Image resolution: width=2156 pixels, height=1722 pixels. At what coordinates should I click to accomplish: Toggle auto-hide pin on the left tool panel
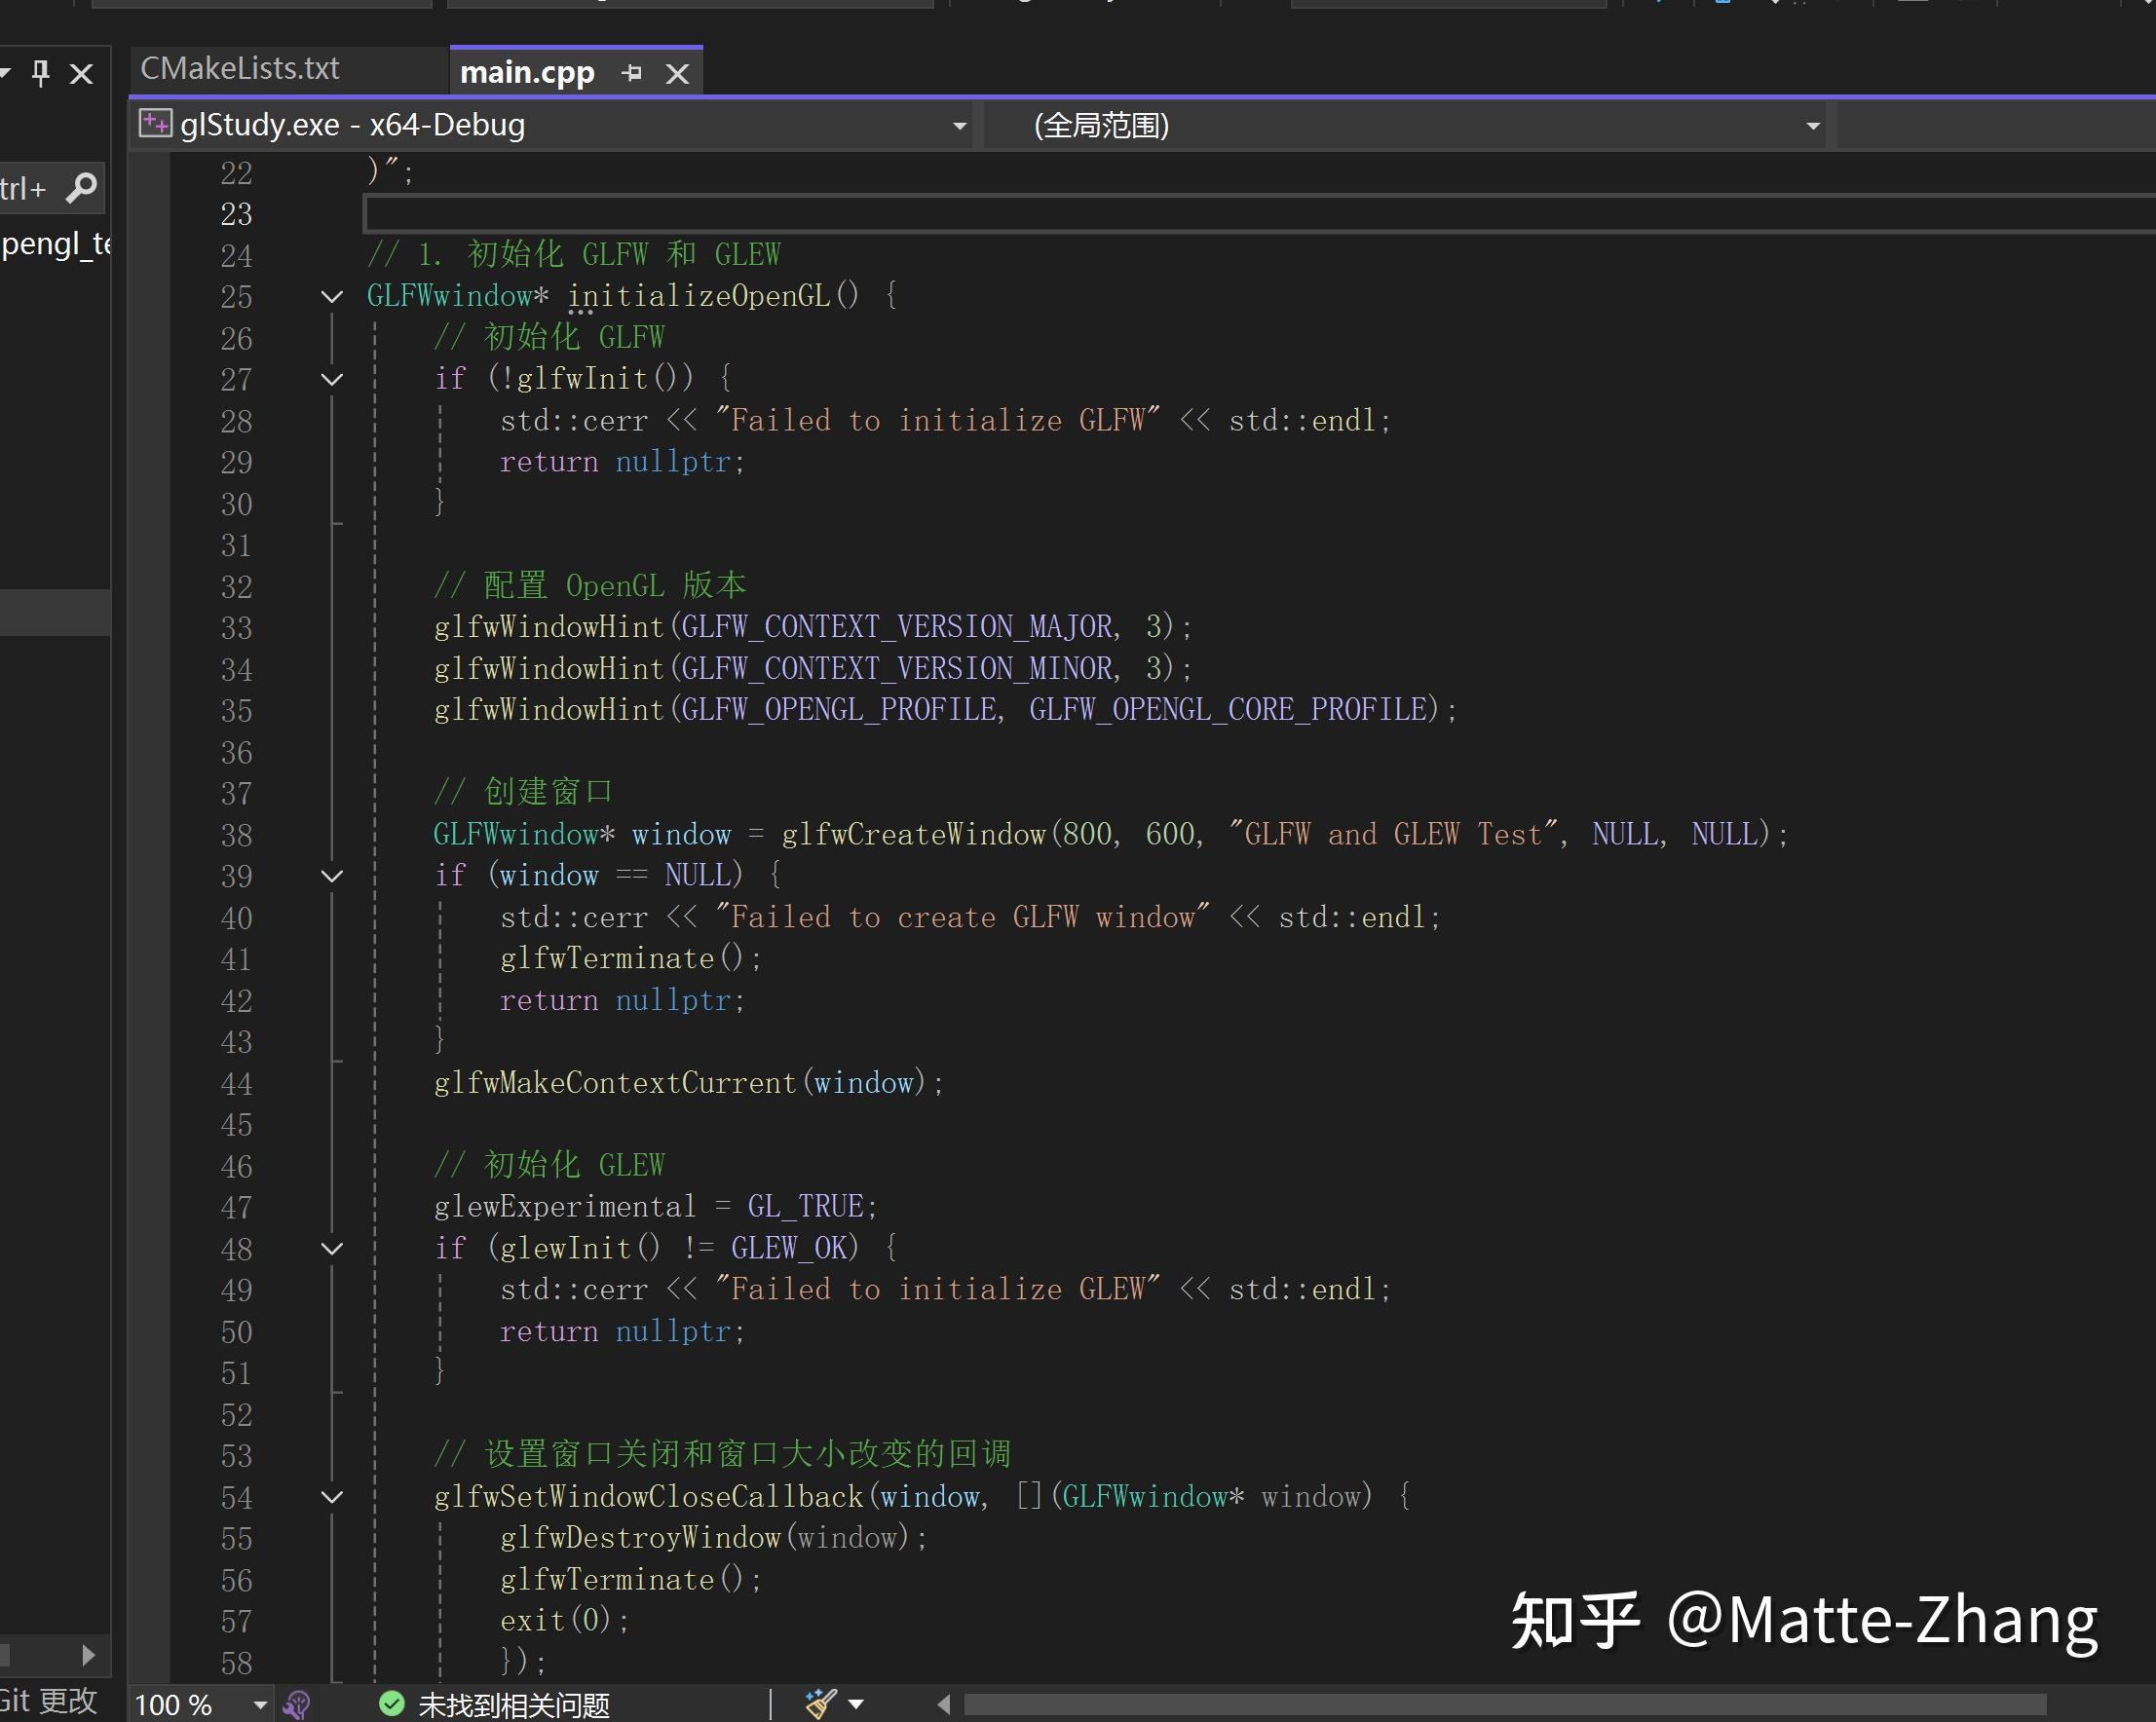click(41, 73)
